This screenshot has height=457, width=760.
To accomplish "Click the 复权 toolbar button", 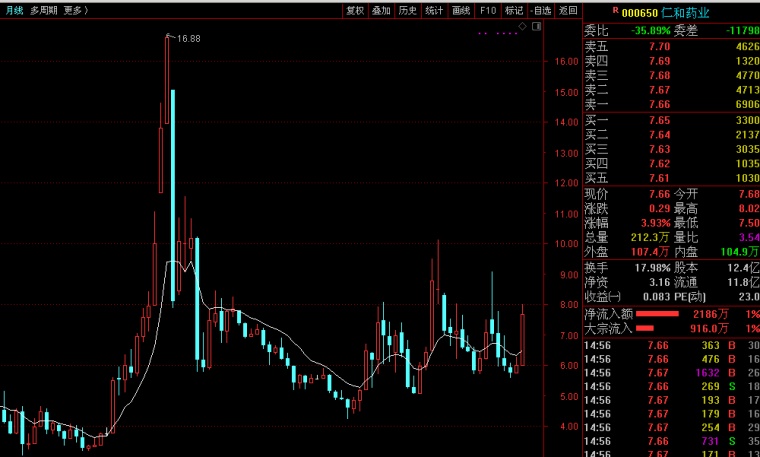I will point(355,10).
